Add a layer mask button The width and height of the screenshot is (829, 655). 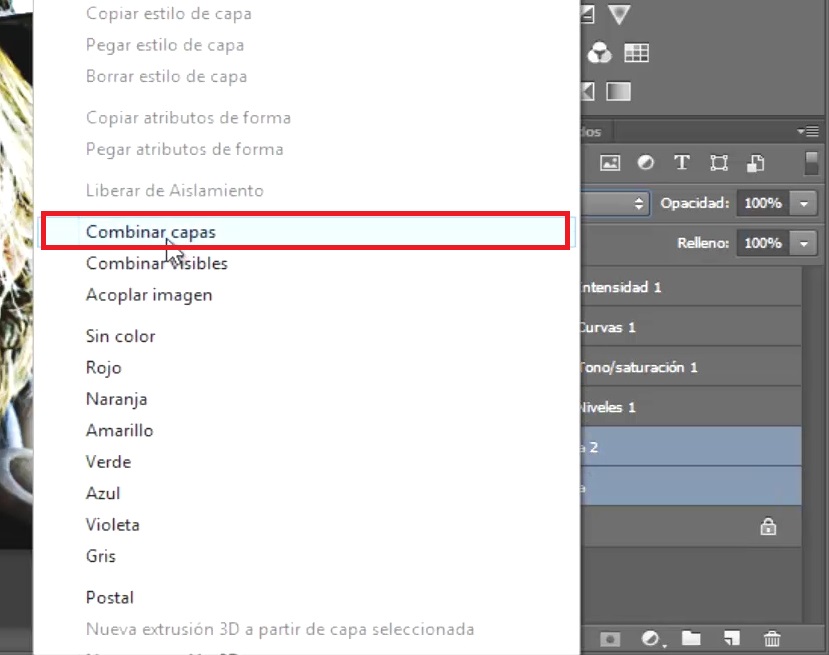pyautogui.click(x=610, y=640)
